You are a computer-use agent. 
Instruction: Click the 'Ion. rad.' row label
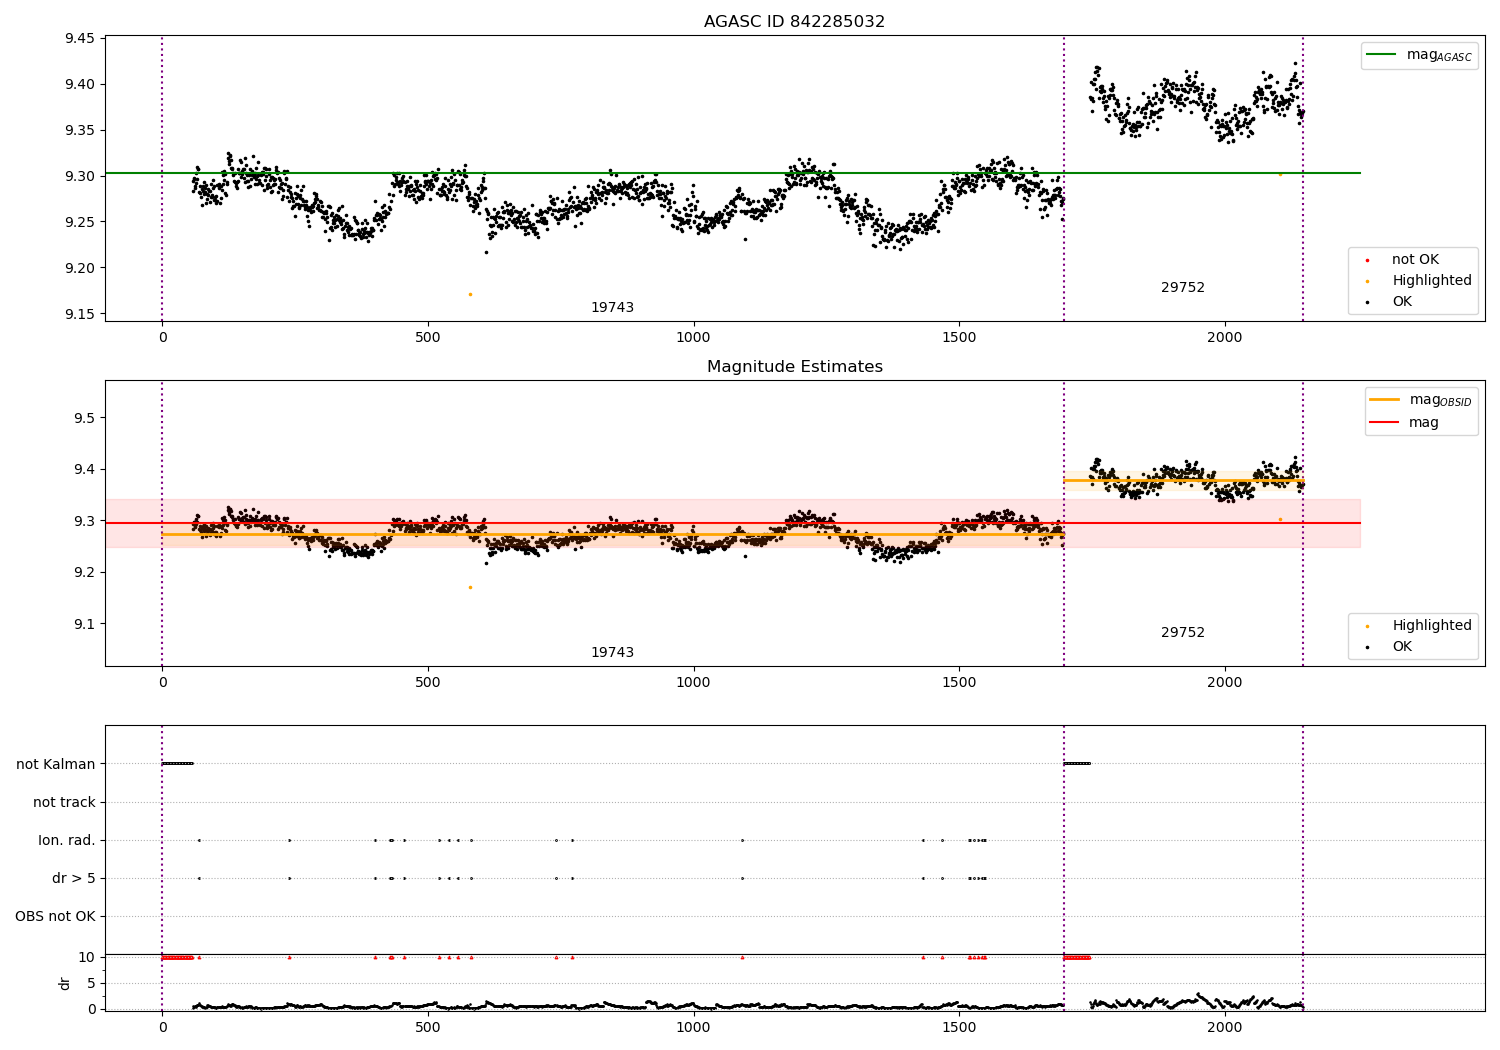tap(67, 840)
